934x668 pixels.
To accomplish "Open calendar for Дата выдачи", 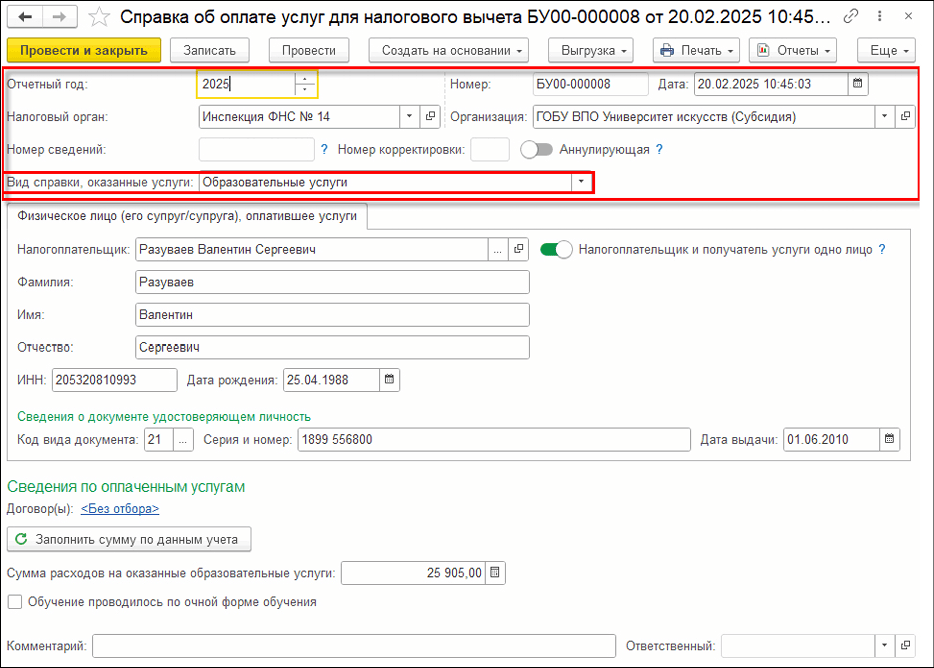I will [889, 440].
